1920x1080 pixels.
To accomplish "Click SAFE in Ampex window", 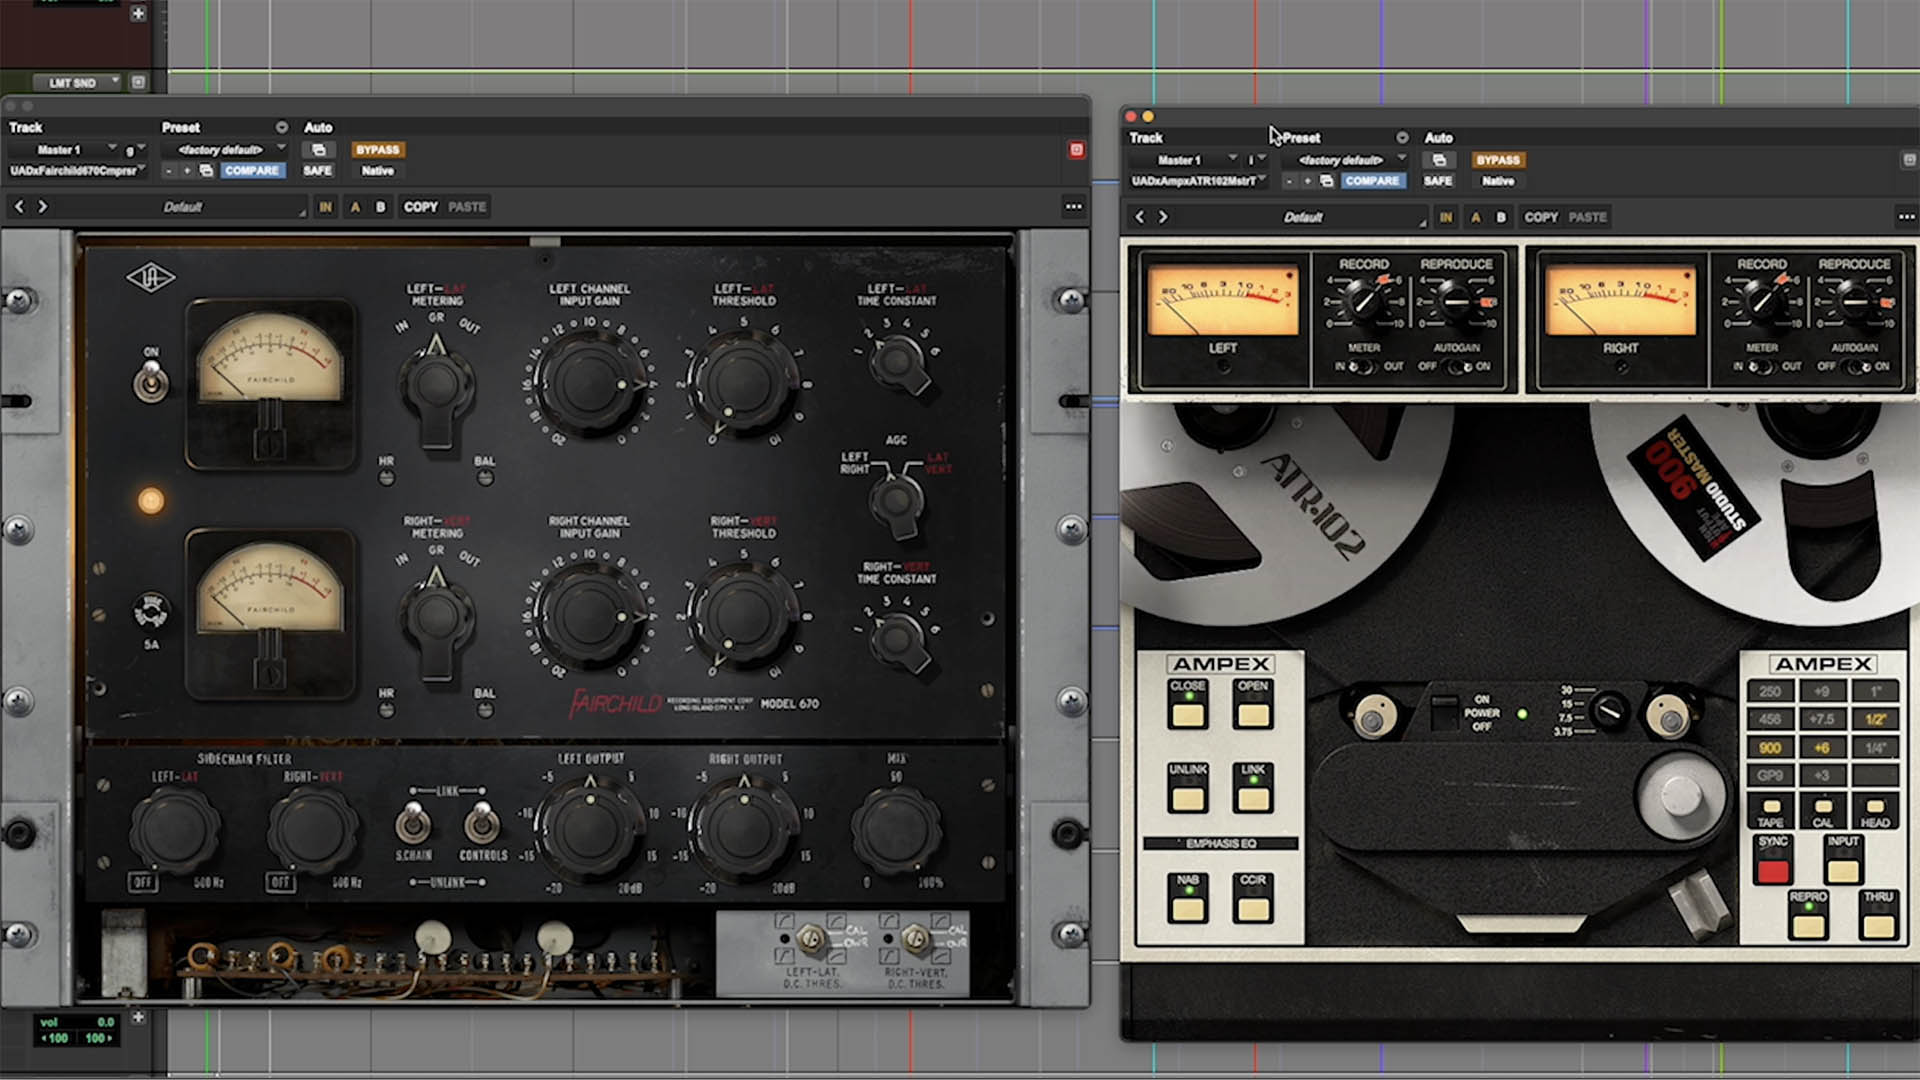I will tap(1438, 181).
